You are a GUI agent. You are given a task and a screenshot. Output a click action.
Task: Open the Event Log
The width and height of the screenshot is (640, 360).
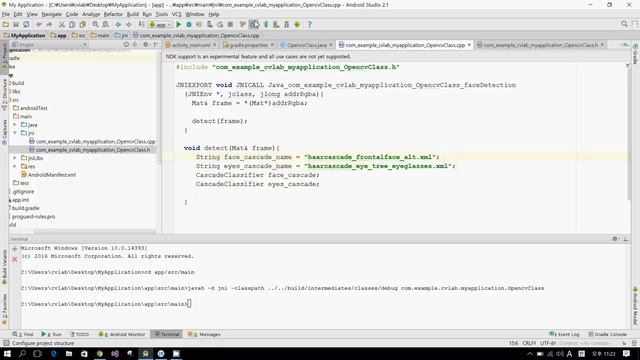[x=564, y=334]
